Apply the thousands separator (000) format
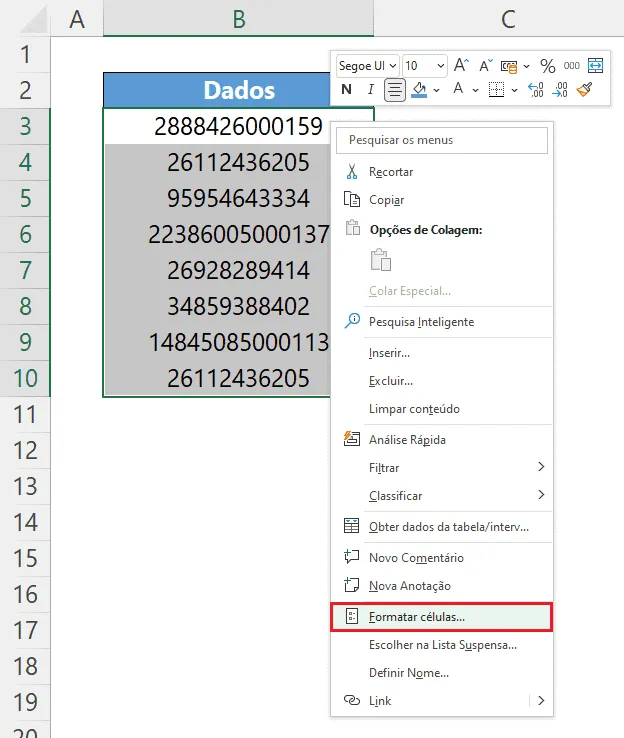 [x=571, y=66]
